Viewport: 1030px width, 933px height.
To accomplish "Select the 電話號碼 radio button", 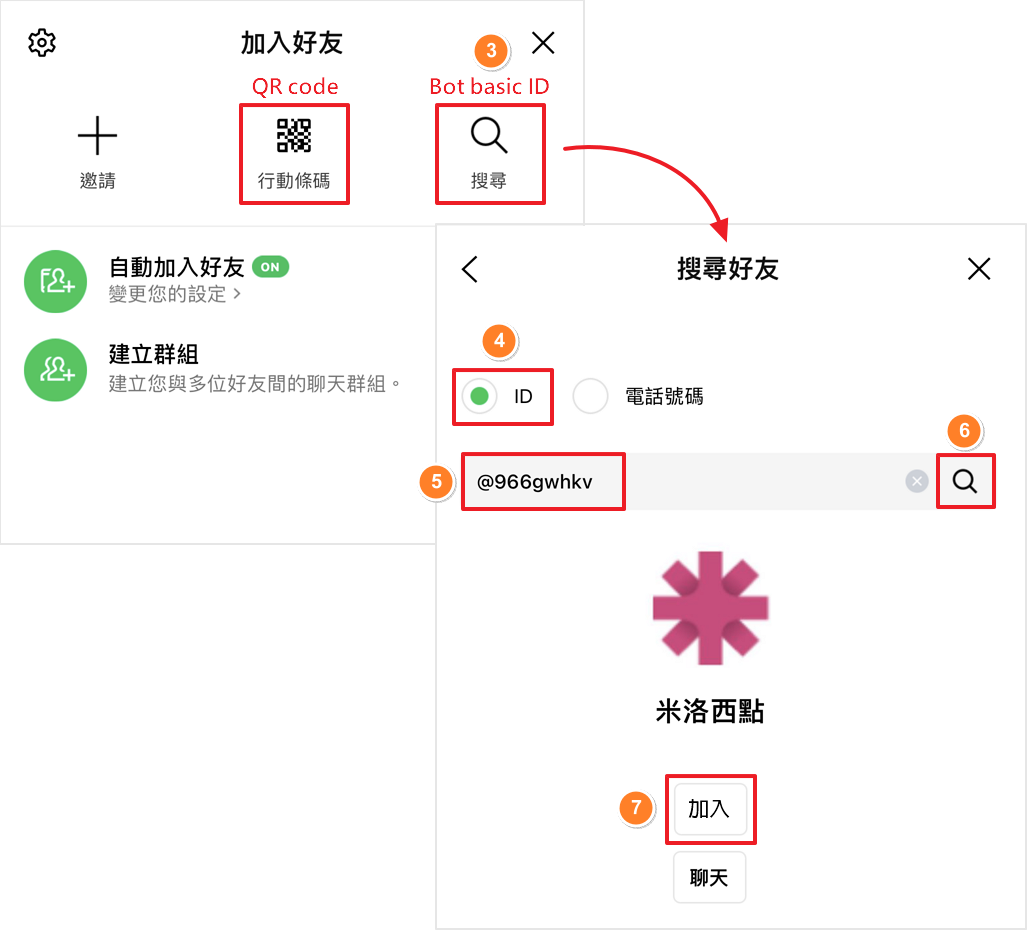I will click(591, 397).
